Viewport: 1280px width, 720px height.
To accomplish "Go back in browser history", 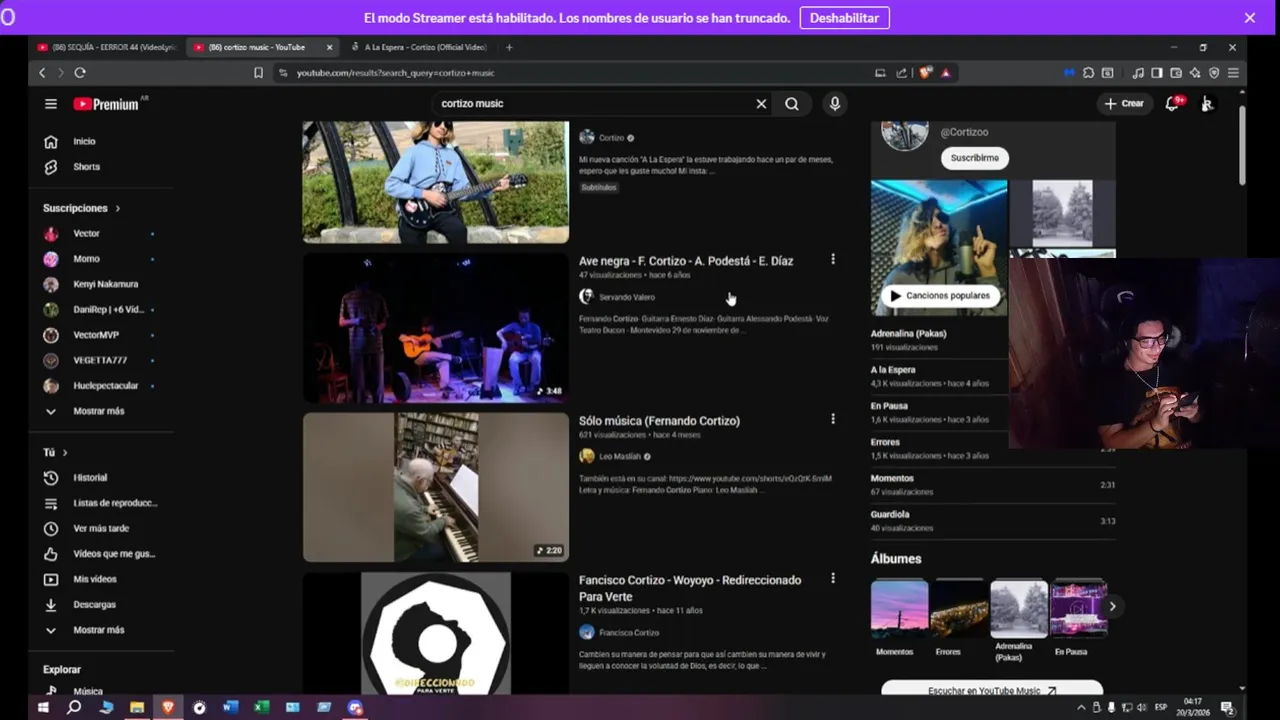I will 42,73.
